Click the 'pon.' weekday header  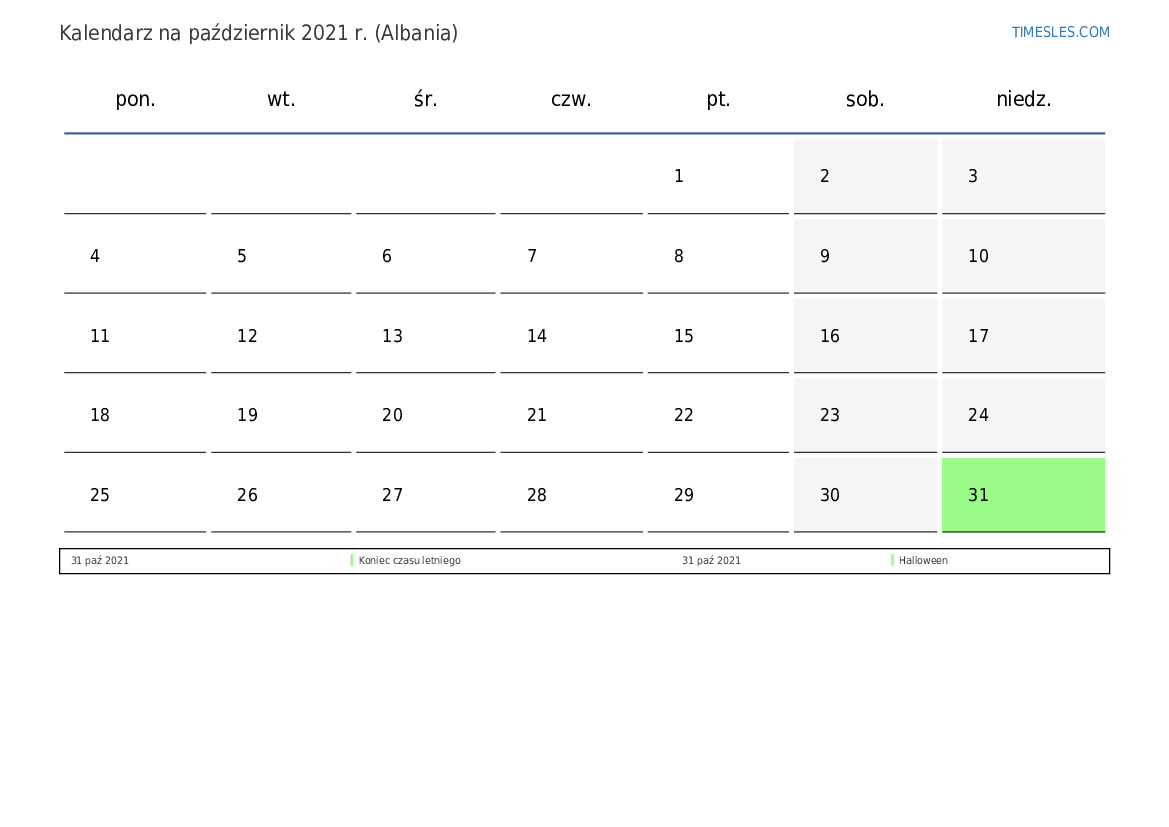click(x=135, y=100)
